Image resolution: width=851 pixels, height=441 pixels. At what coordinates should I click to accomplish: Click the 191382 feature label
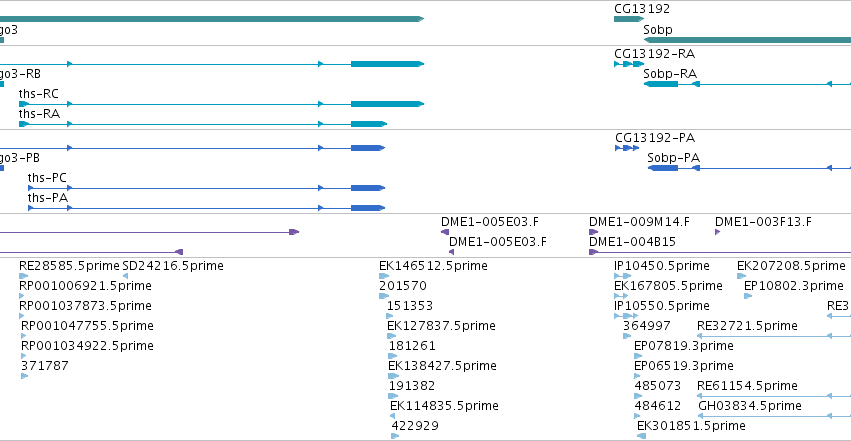click(412, 386)
